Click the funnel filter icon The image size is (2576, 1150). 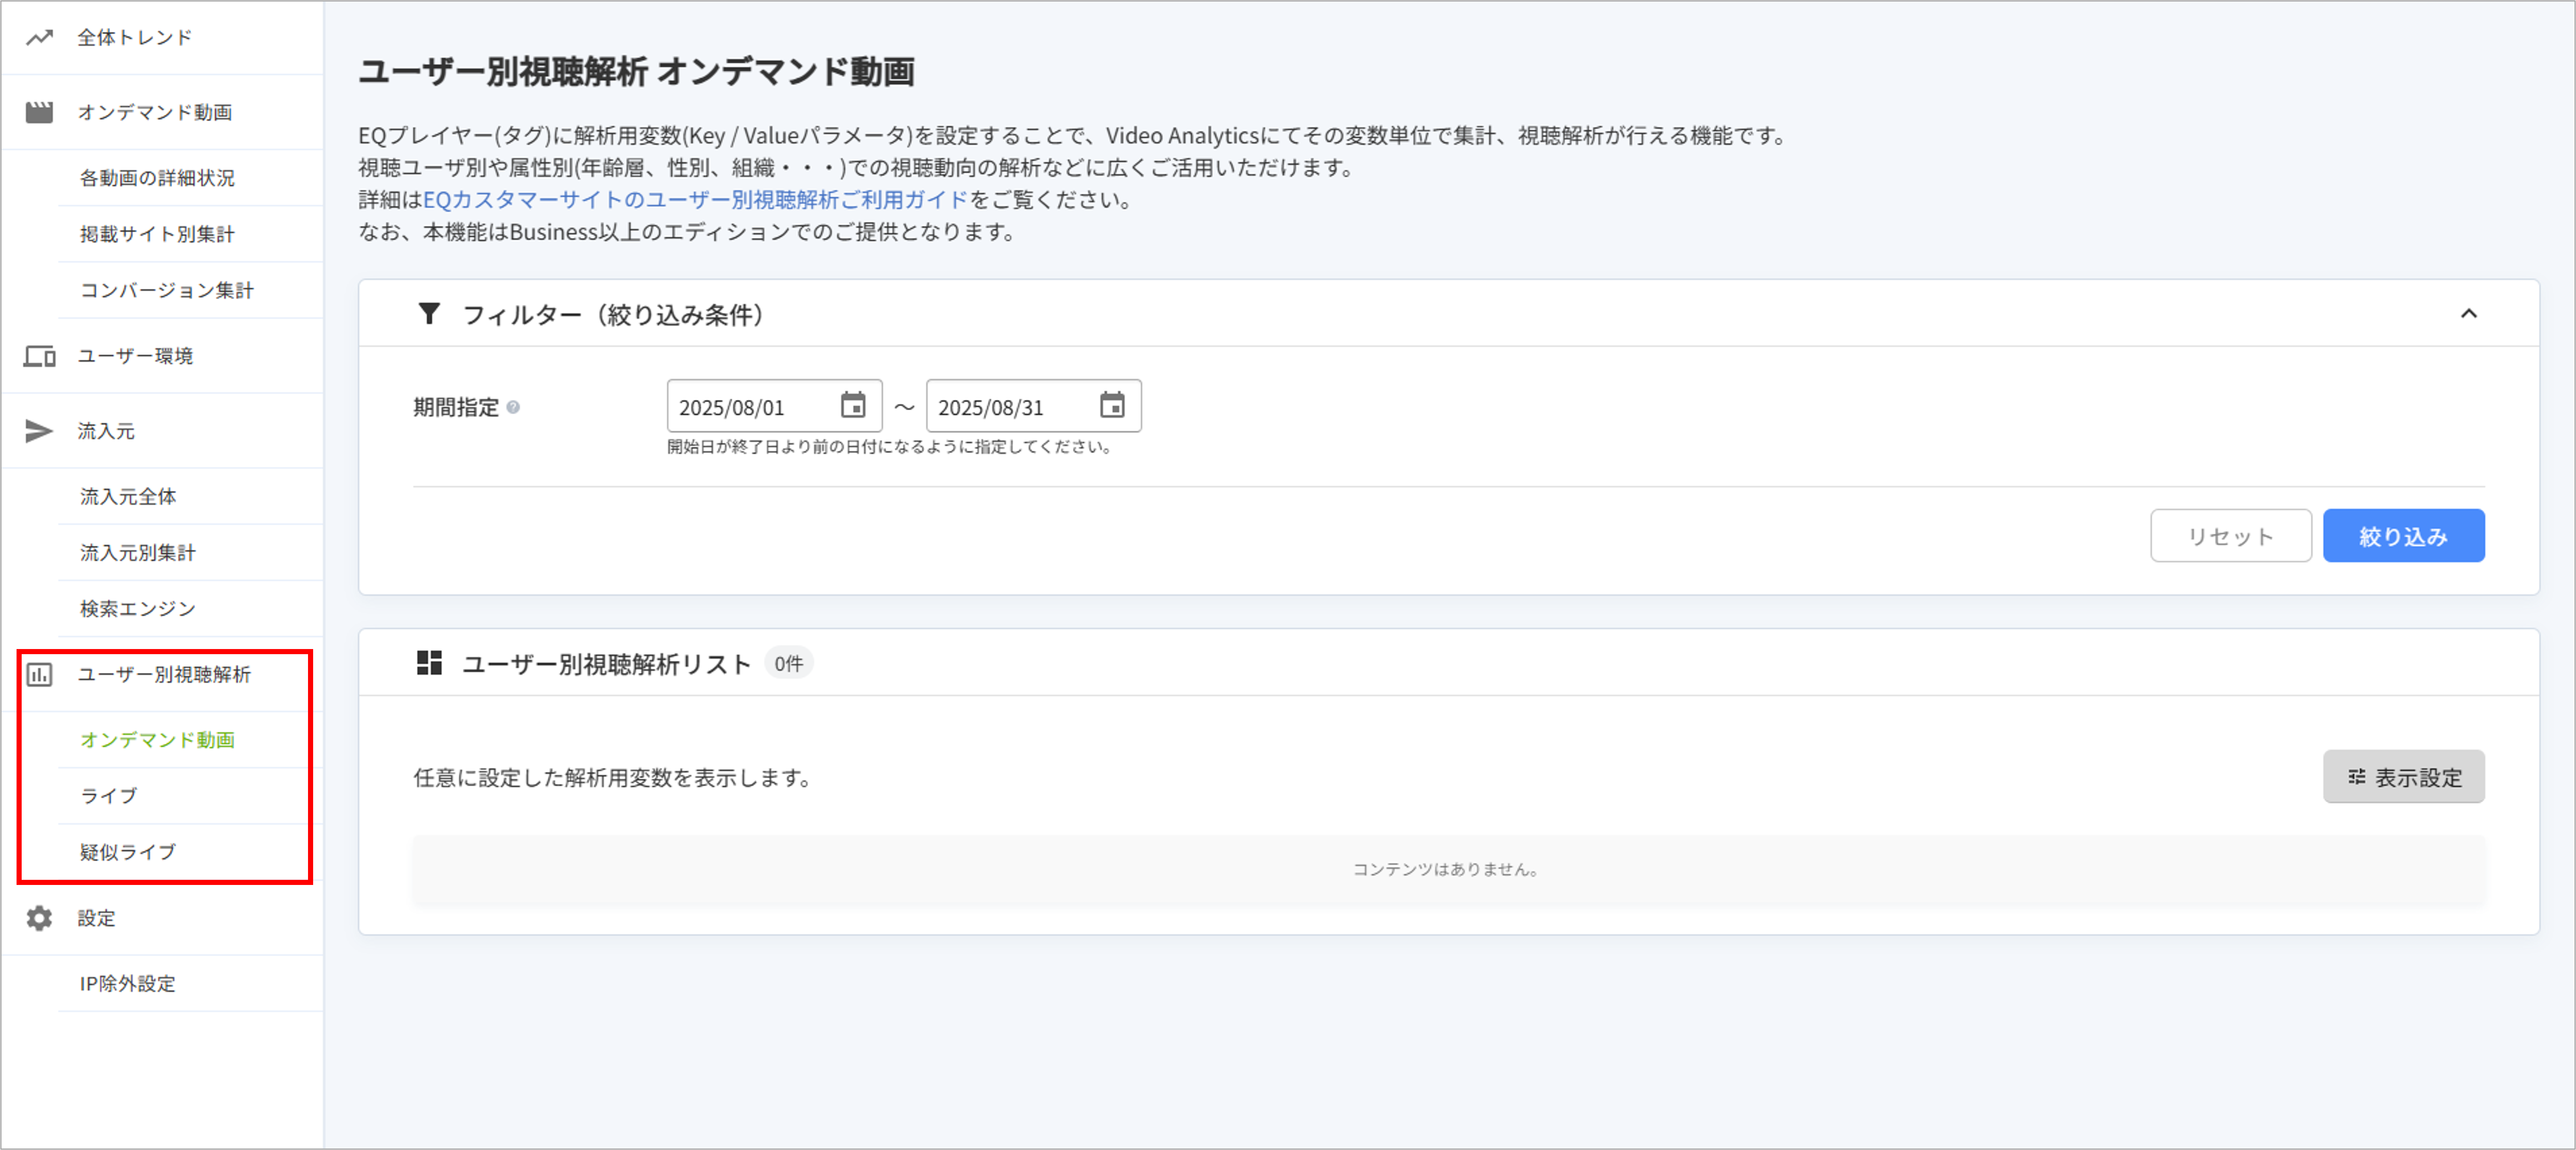[x=429, y=314]
